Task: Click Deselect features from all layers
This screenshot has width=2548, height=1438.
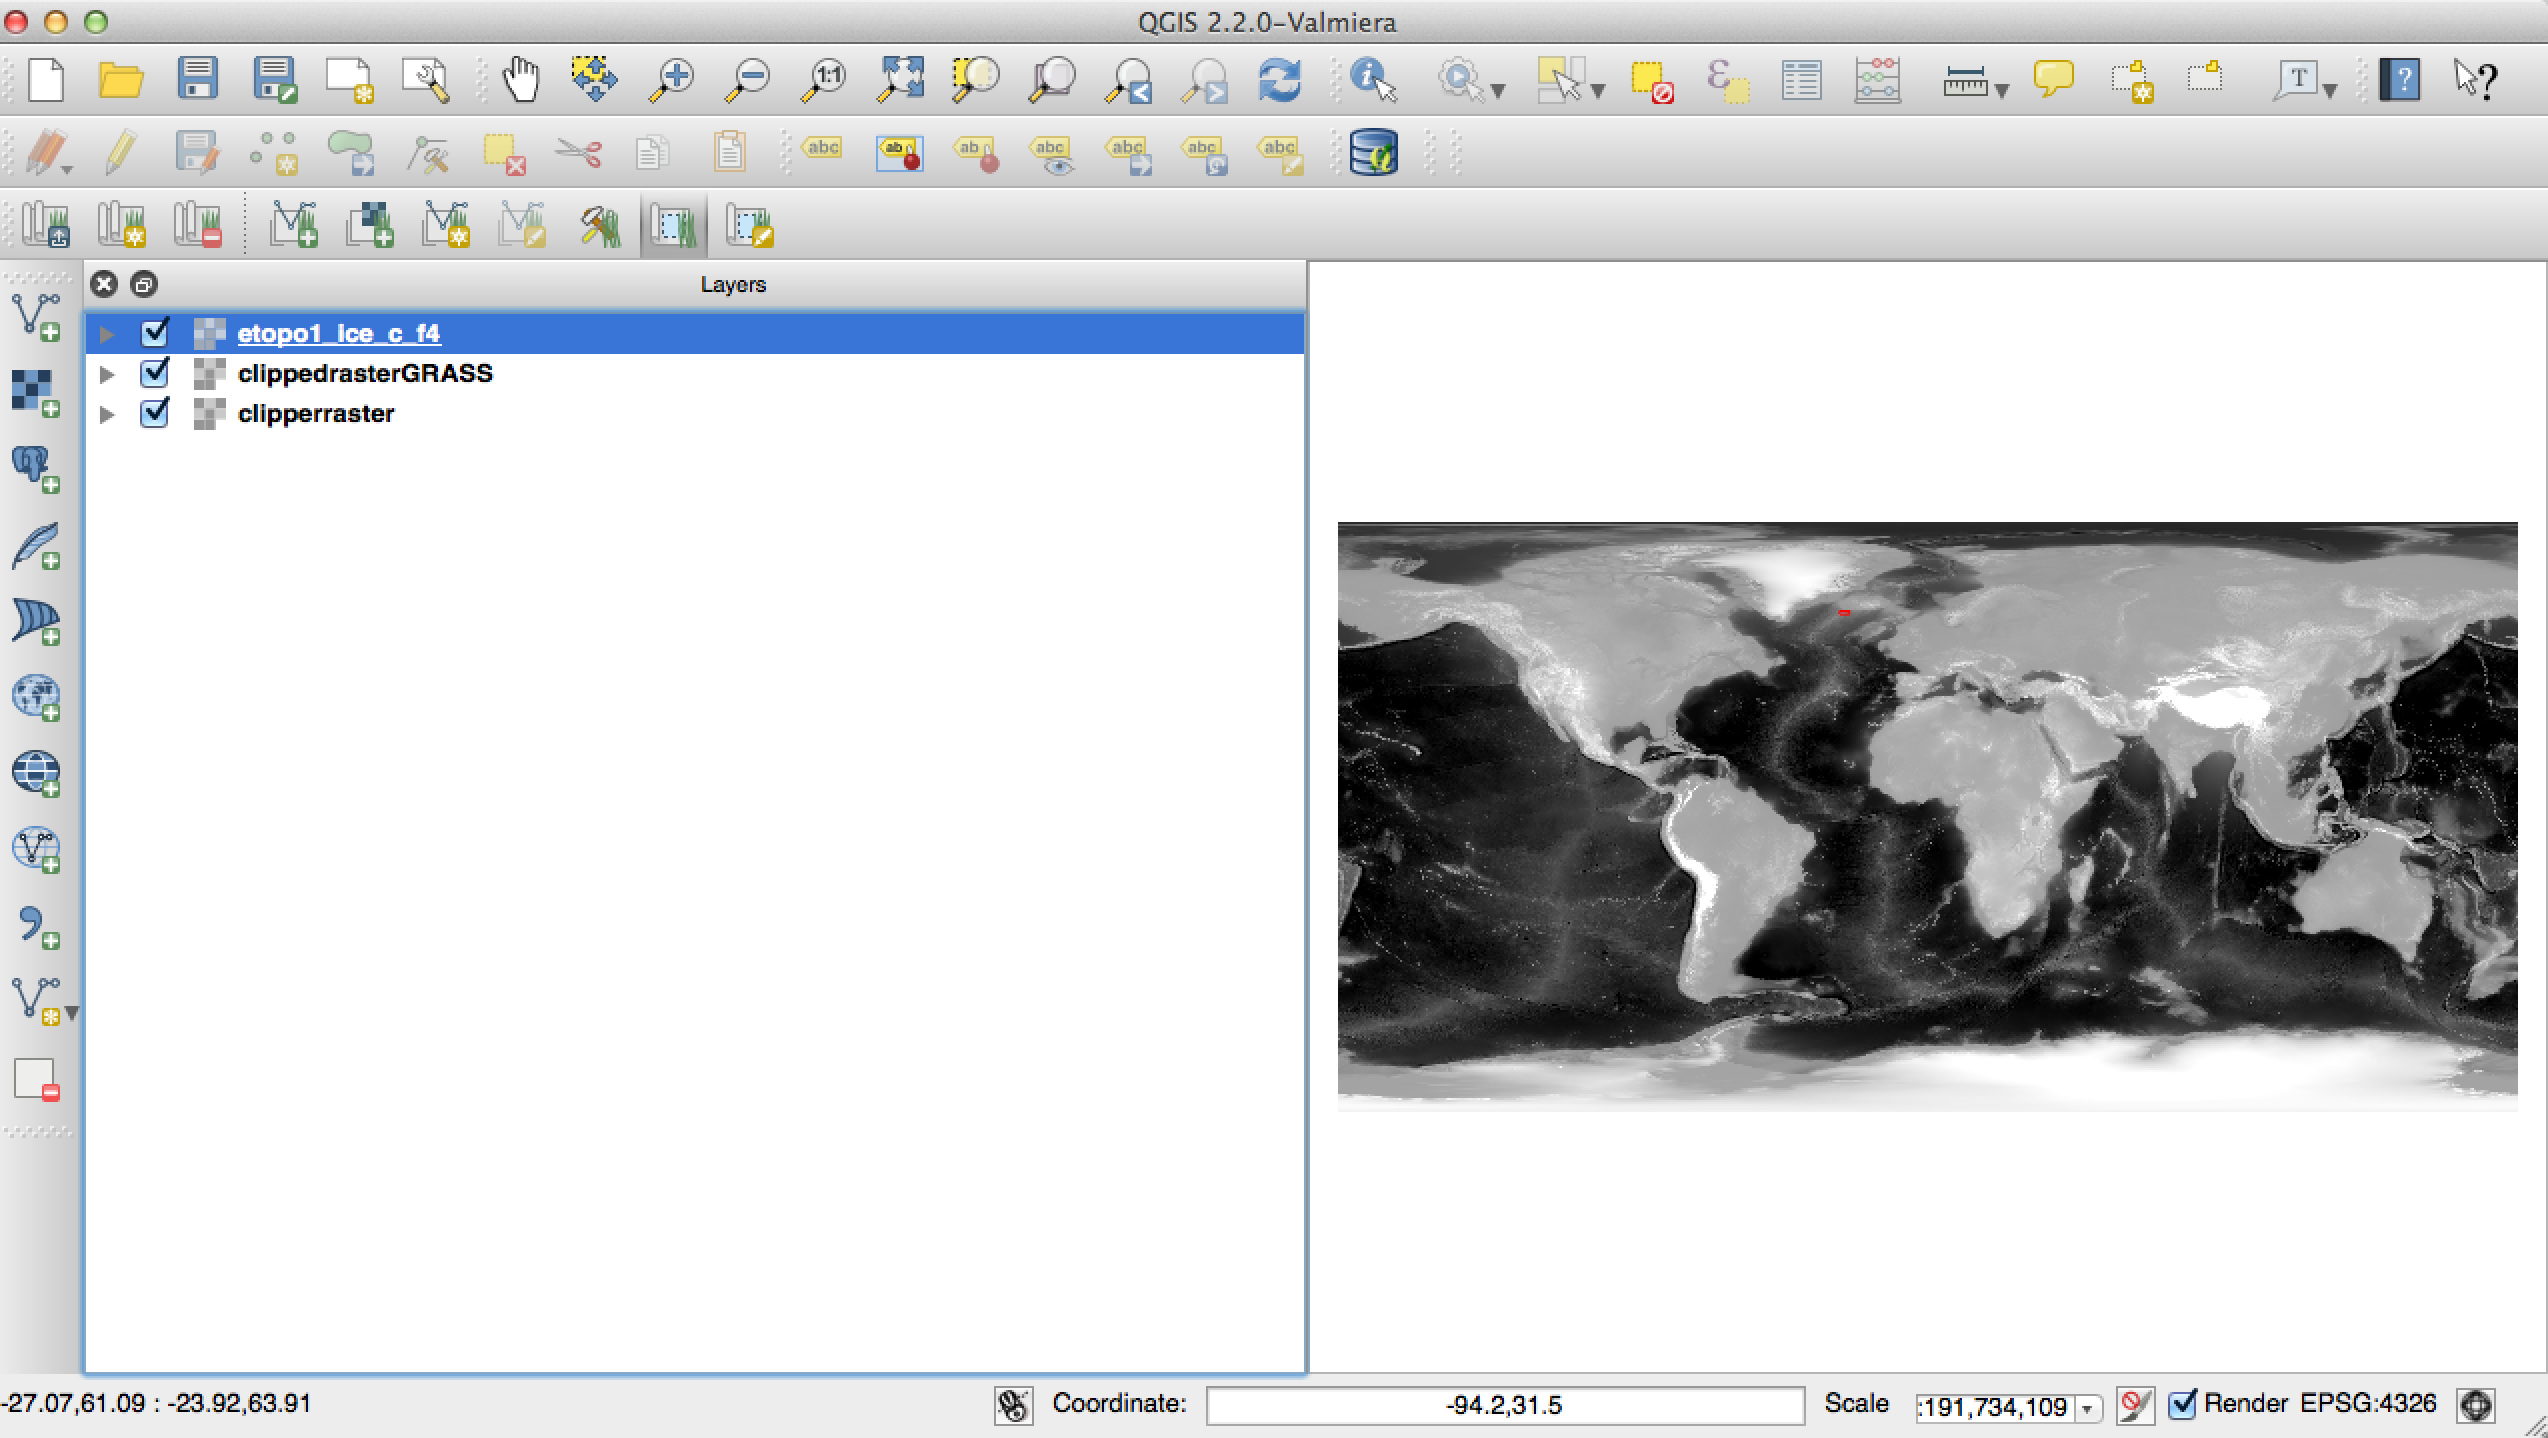Action: coord(1652,81)
